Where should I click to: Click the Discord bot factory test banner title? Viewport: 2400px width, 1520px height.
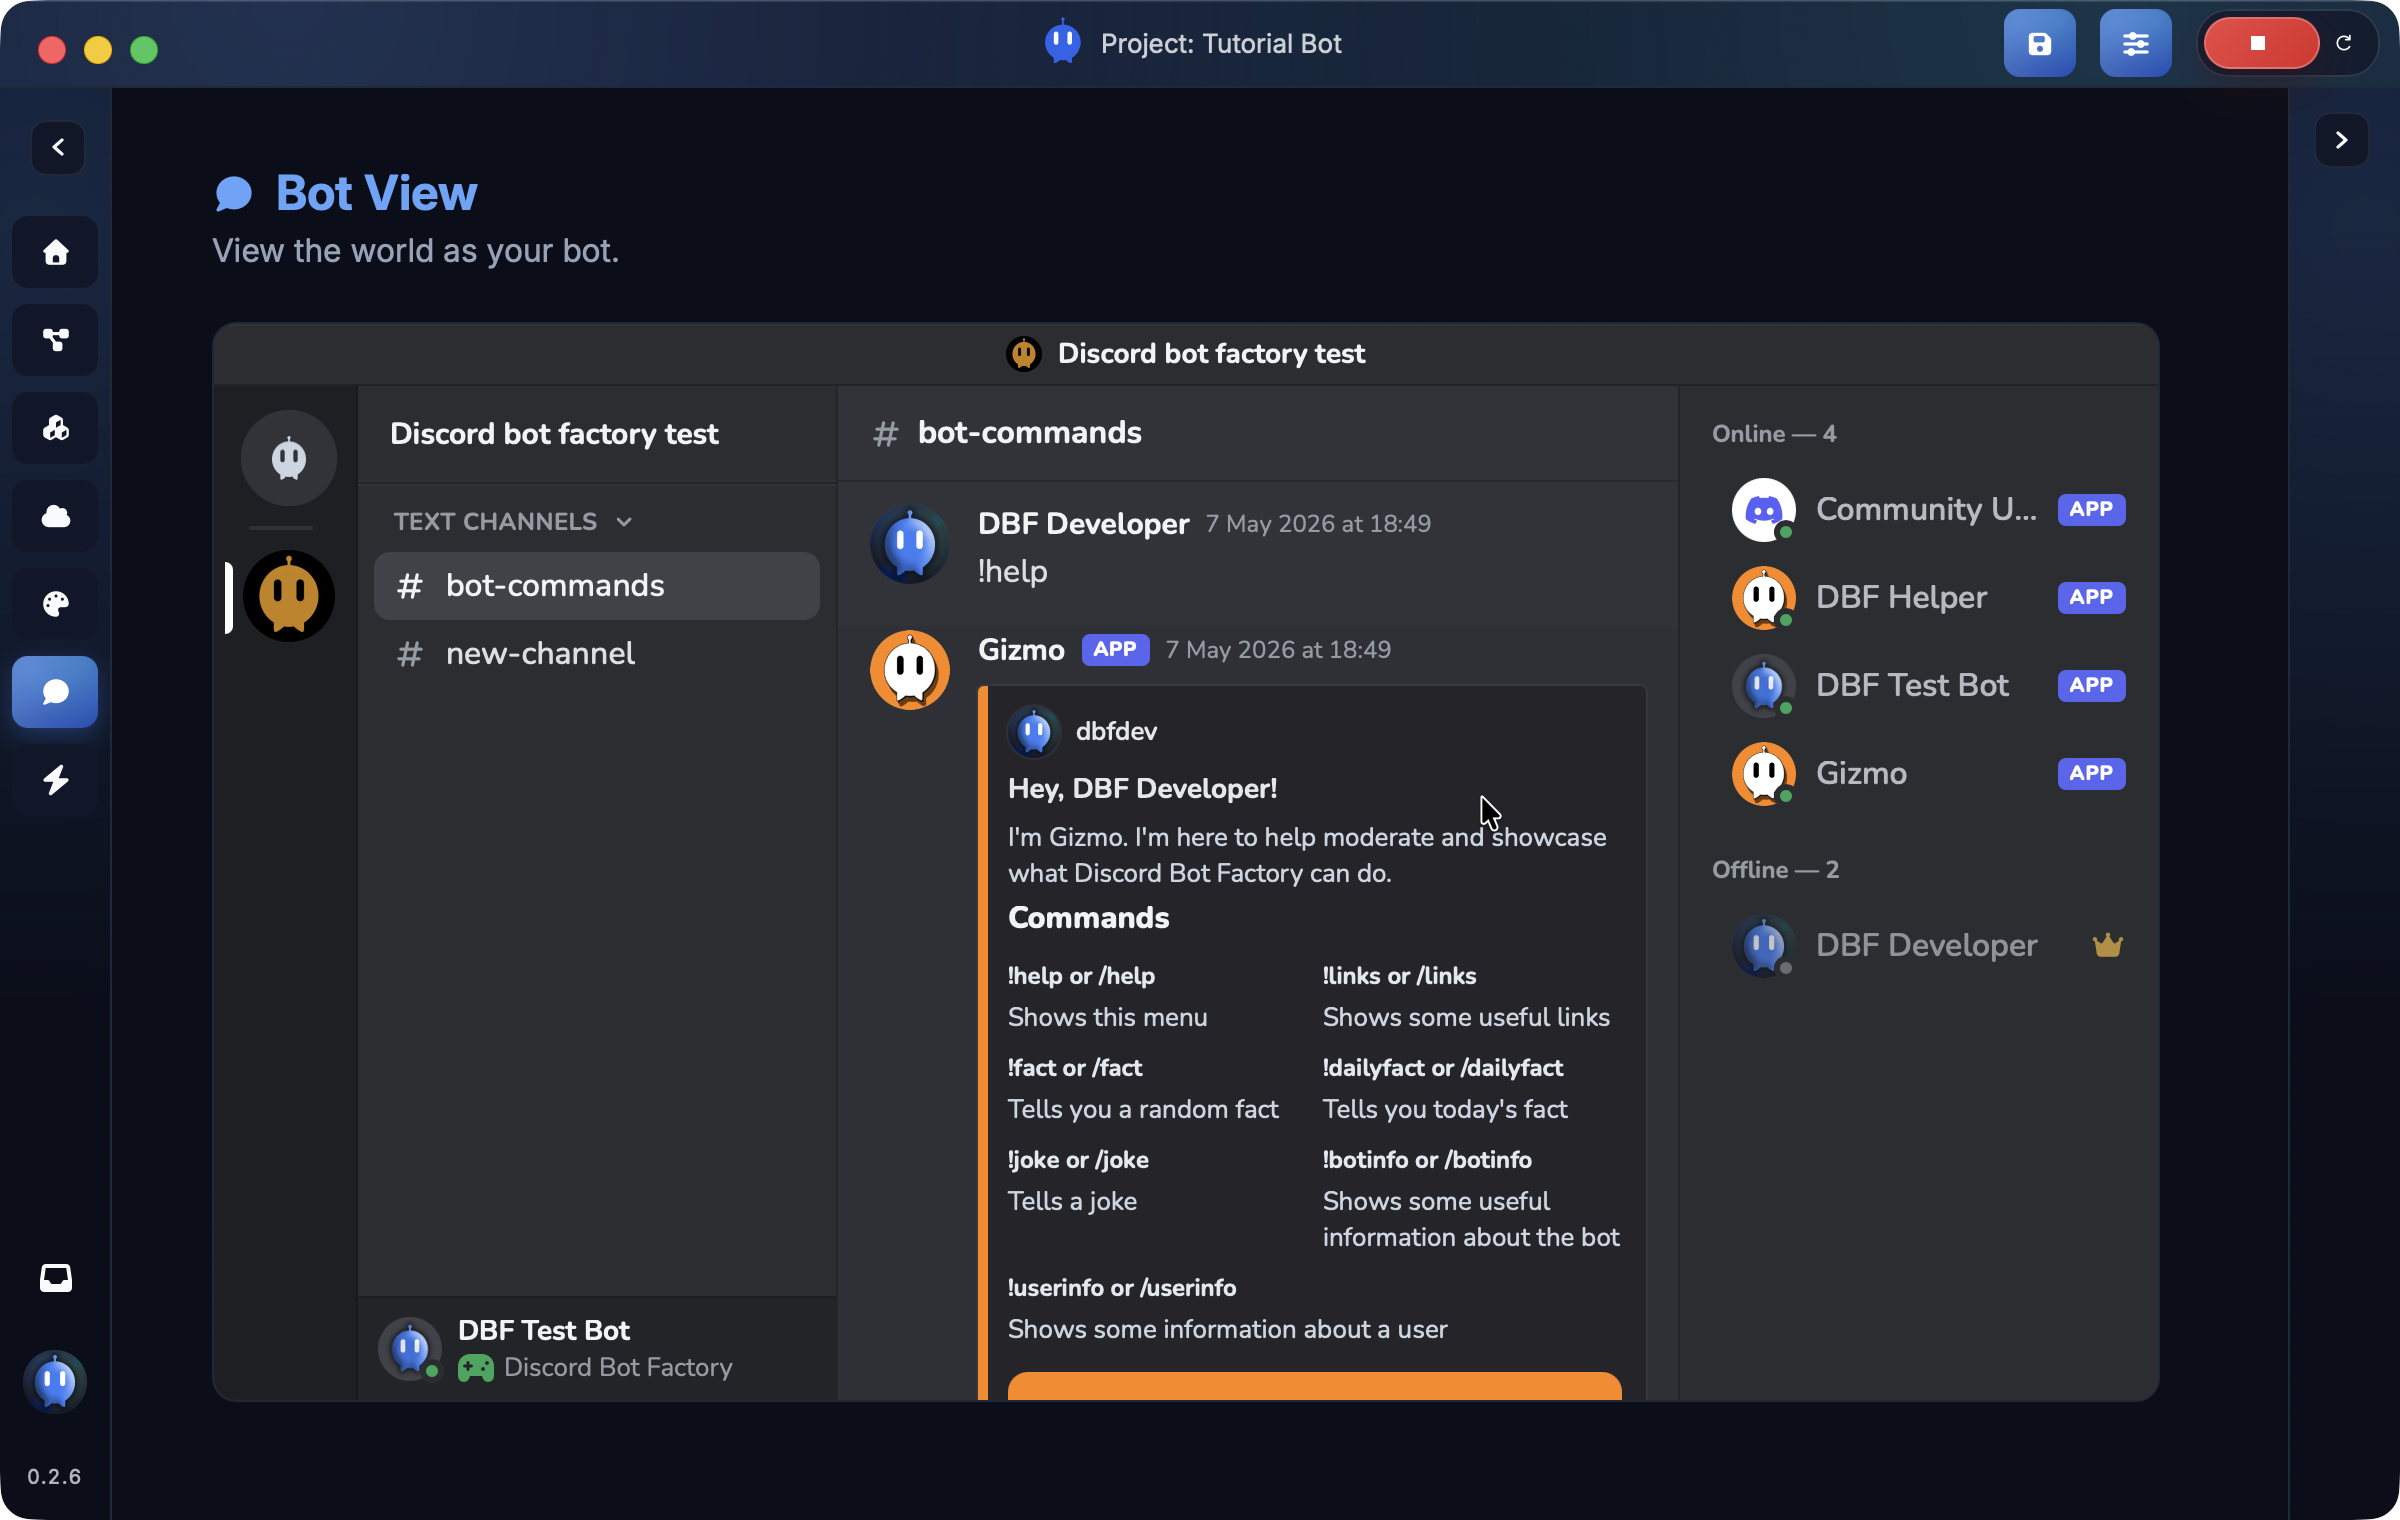[x=1211, y=354]
